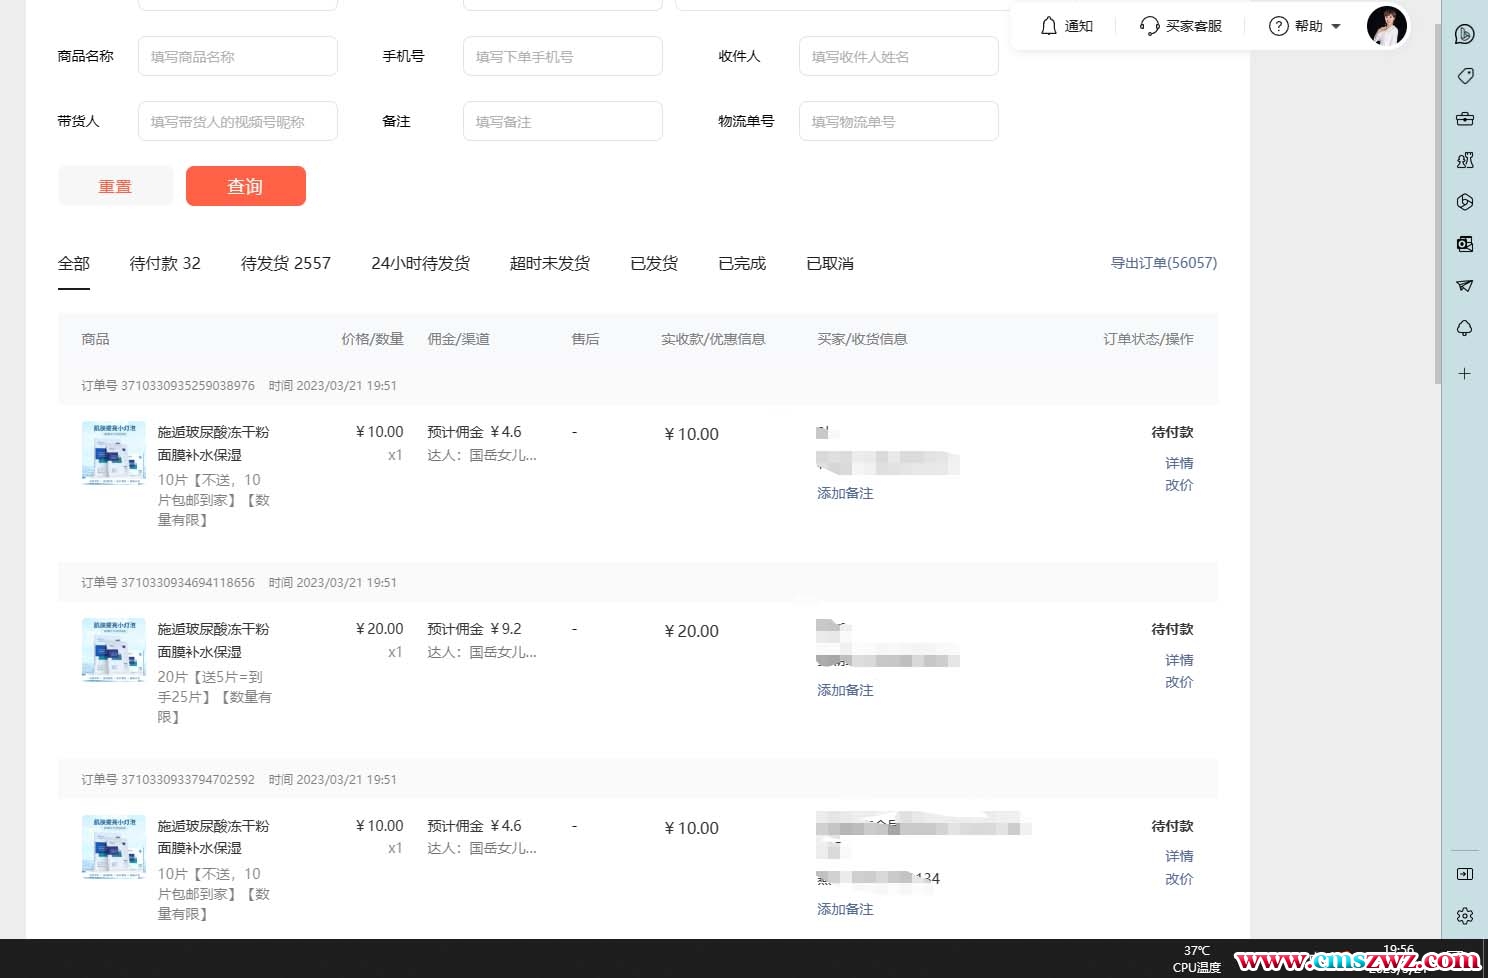
Task: Open sidebar settings gear icon
Action: 1465,916
